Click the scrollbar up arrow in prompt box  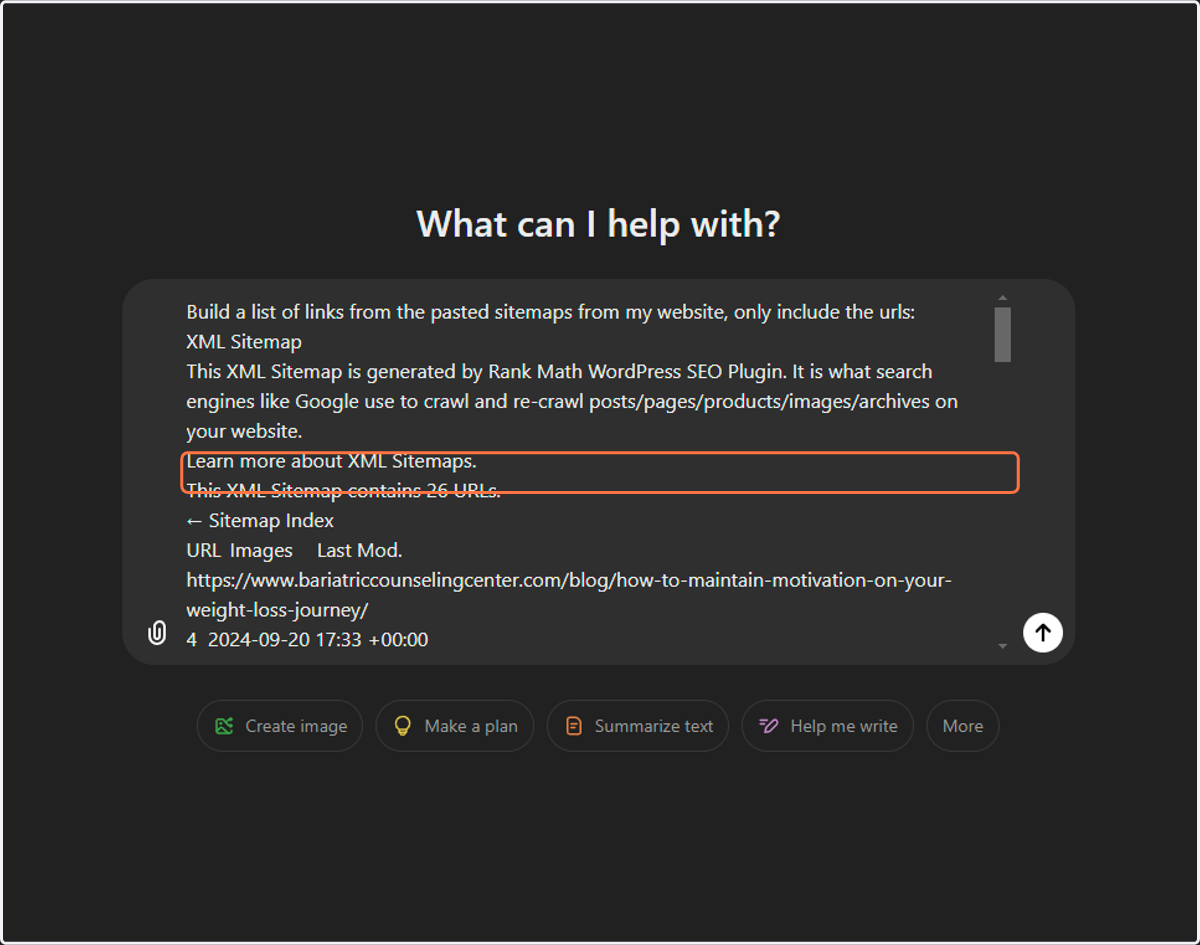pyautogui.click(x=1003, y=298)
